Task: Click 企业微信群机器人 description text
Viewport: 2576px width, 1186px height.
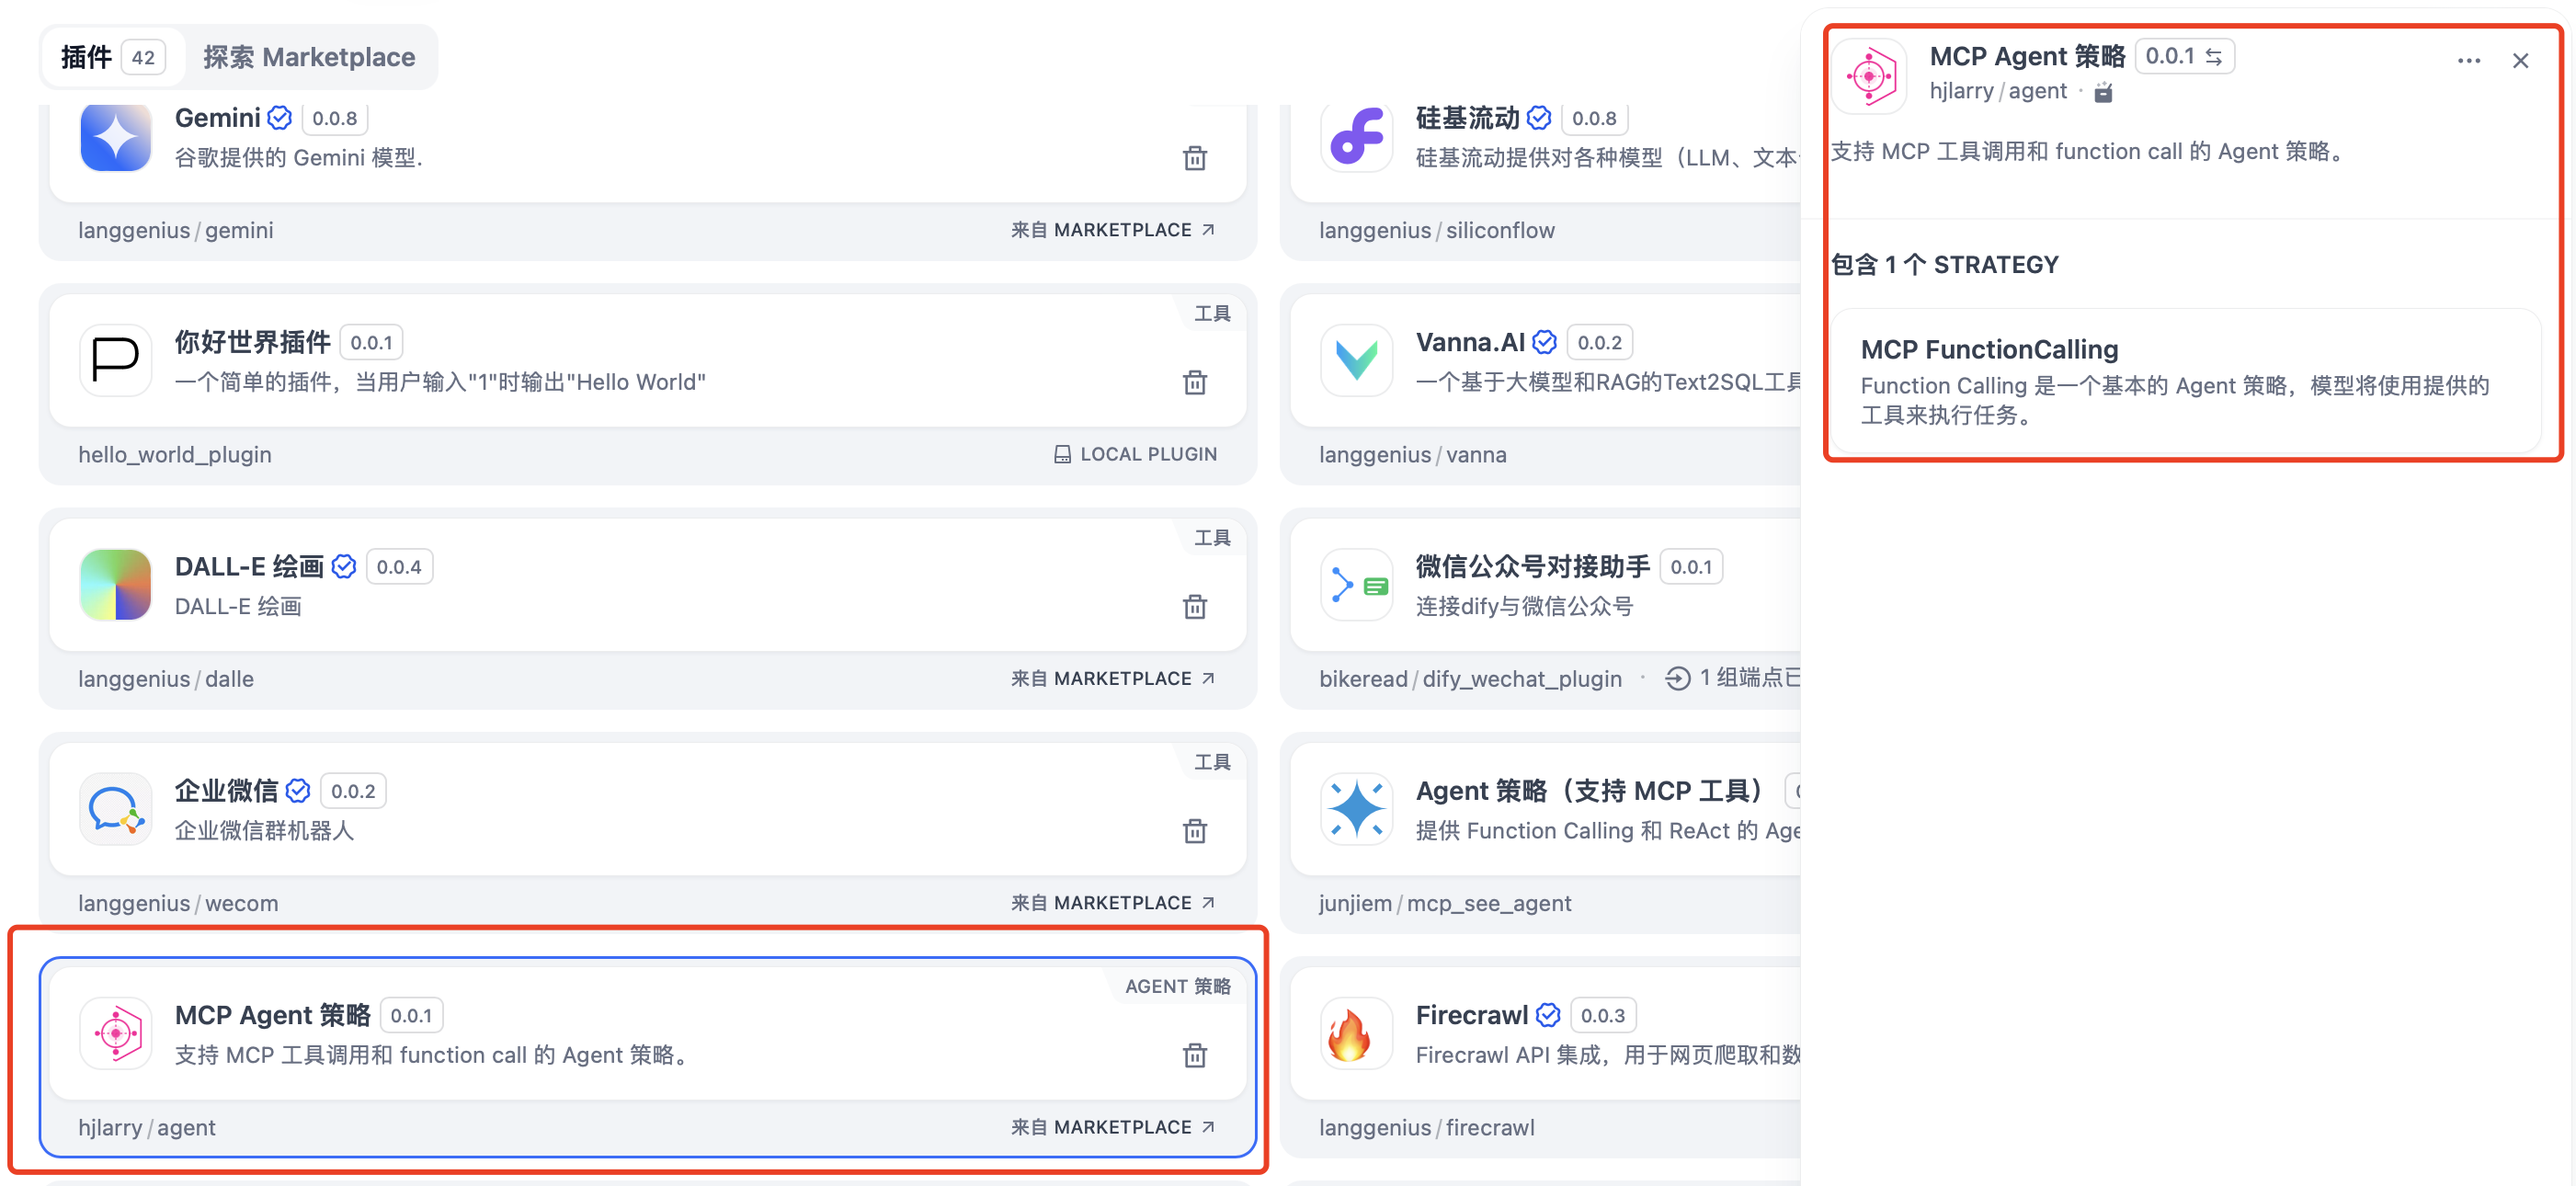Action: [264, 831]
